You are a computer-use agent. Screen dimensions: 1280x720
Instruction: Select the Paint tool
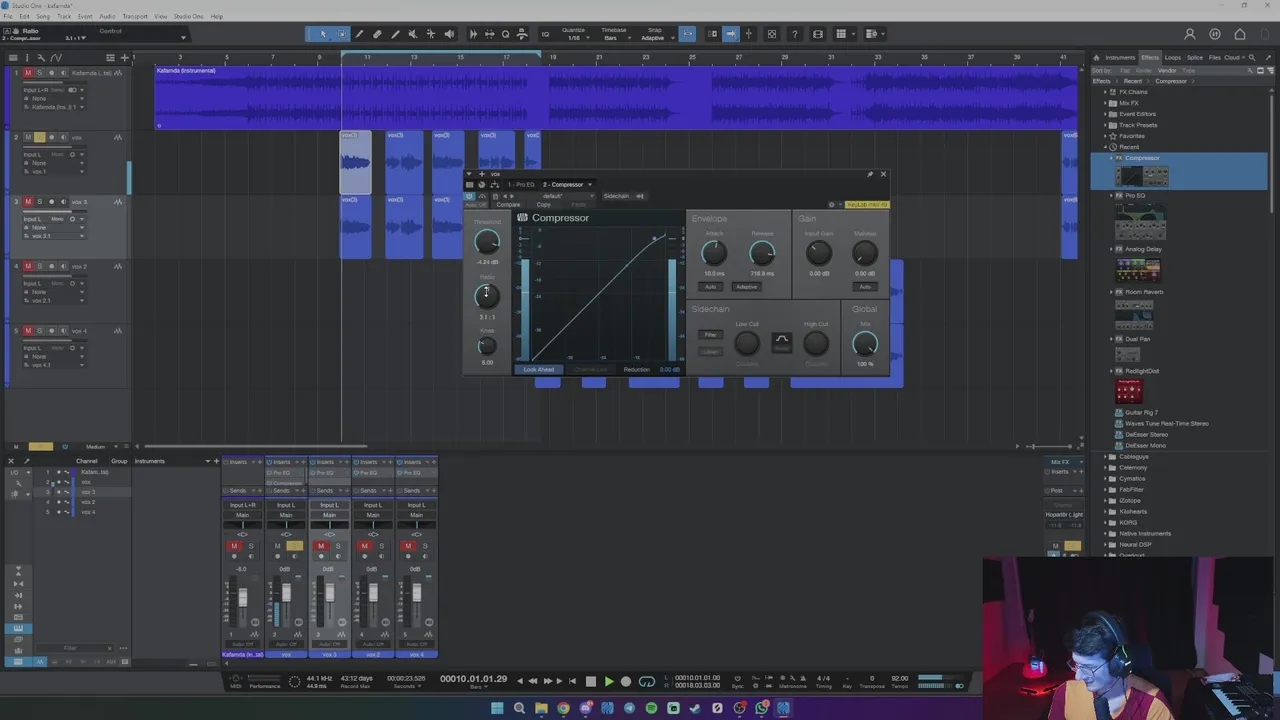(395, 34)
